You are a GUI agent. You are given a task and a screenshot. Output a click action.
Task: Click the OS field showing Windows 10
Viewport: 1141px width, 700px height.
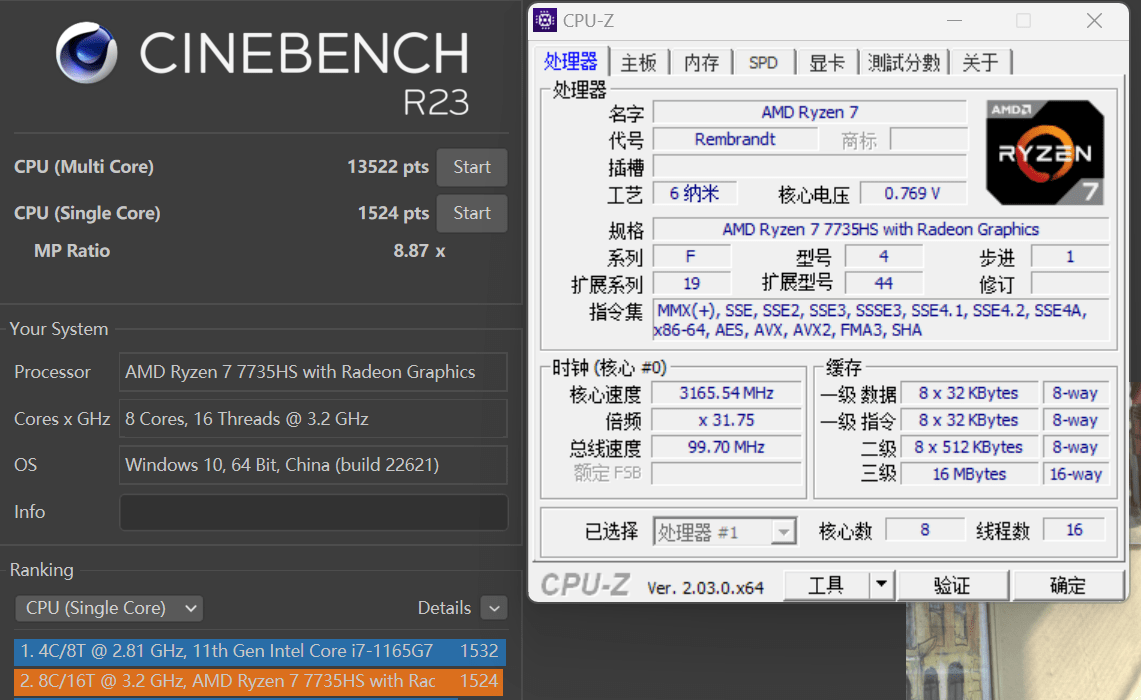[x=314, y=465]
